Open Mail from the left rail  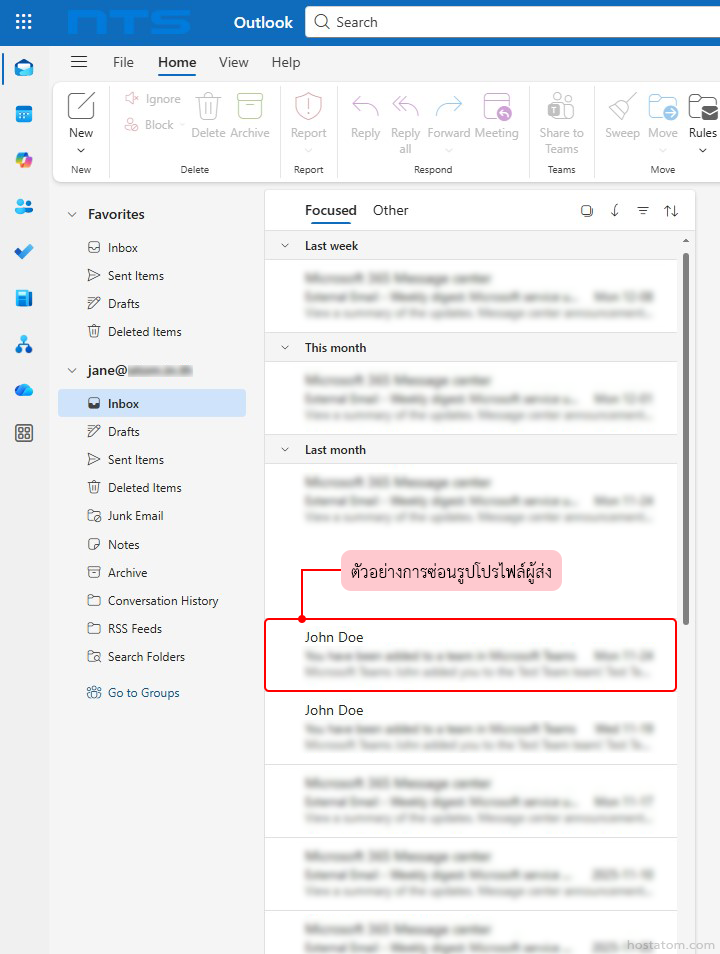[x=24, y=68]
